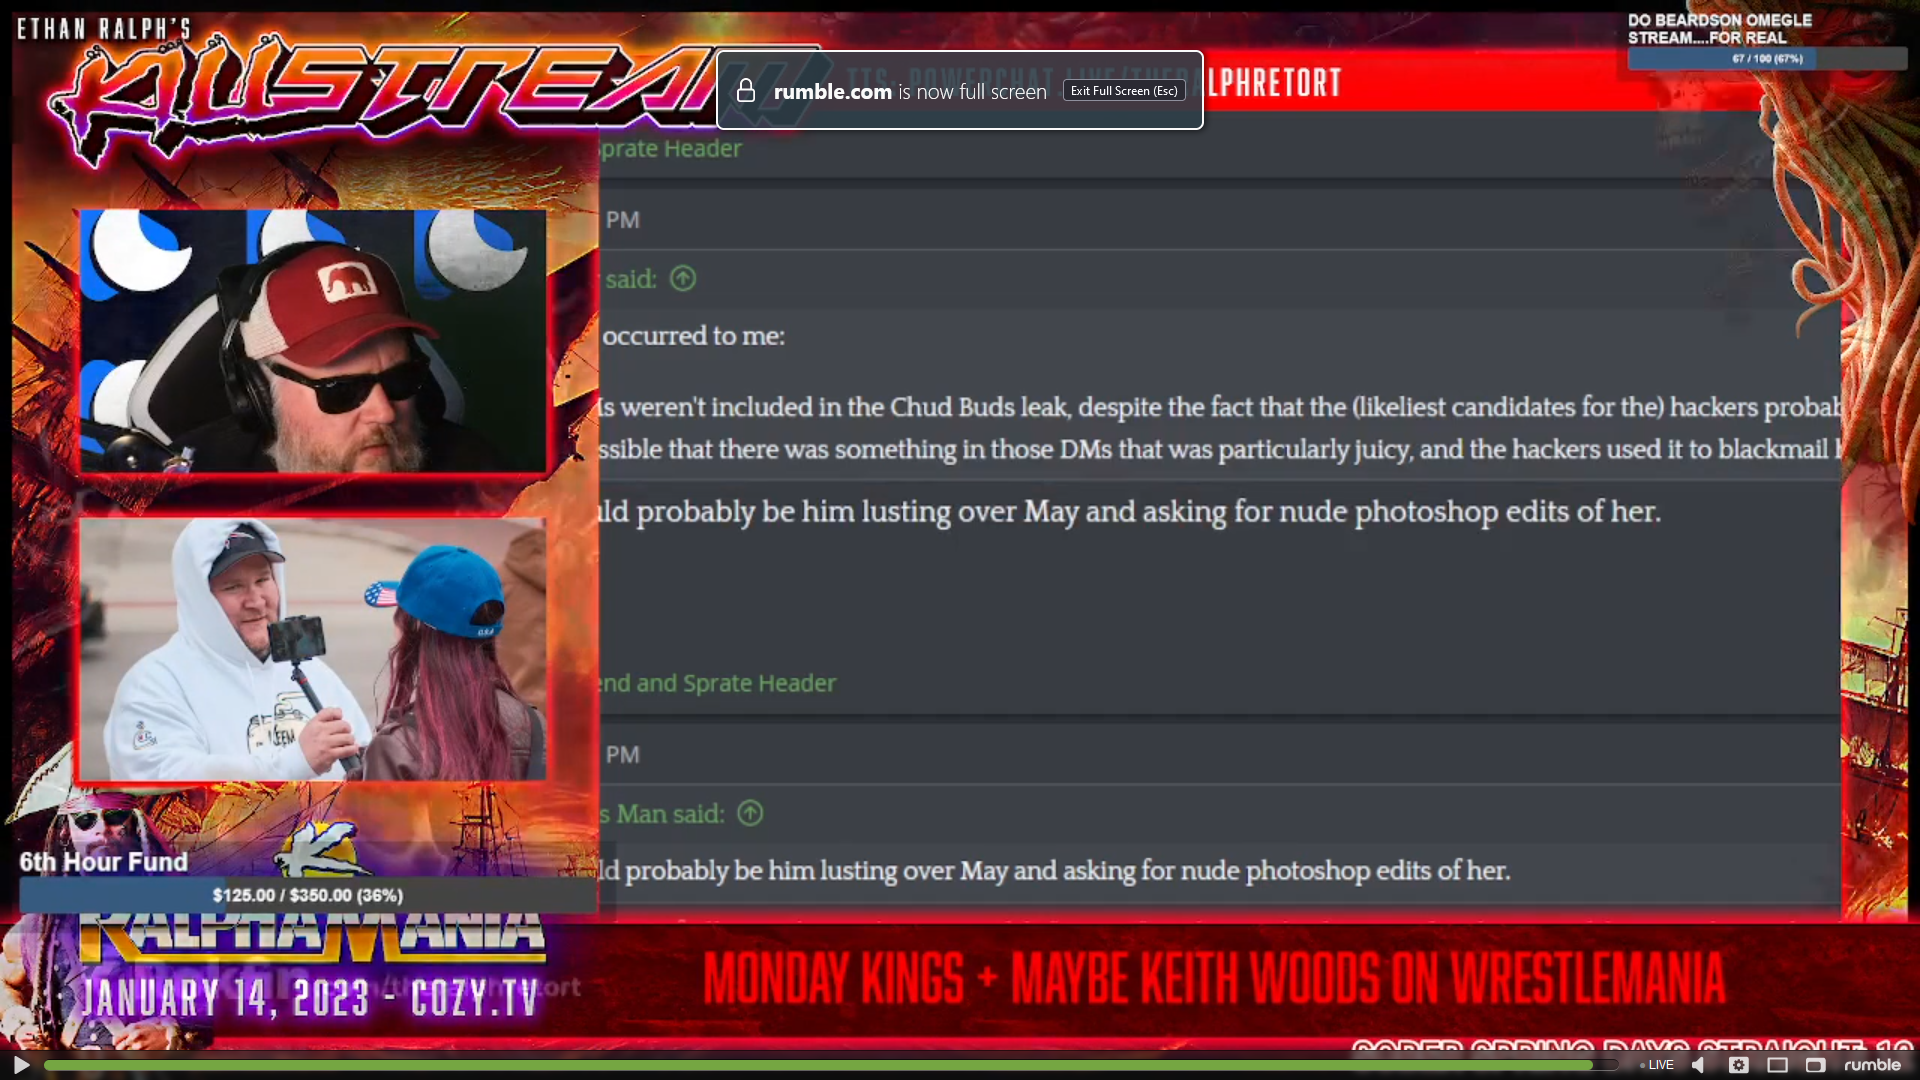
Task: Switch to theater mode view
Action: [x=1777, y=1065]
